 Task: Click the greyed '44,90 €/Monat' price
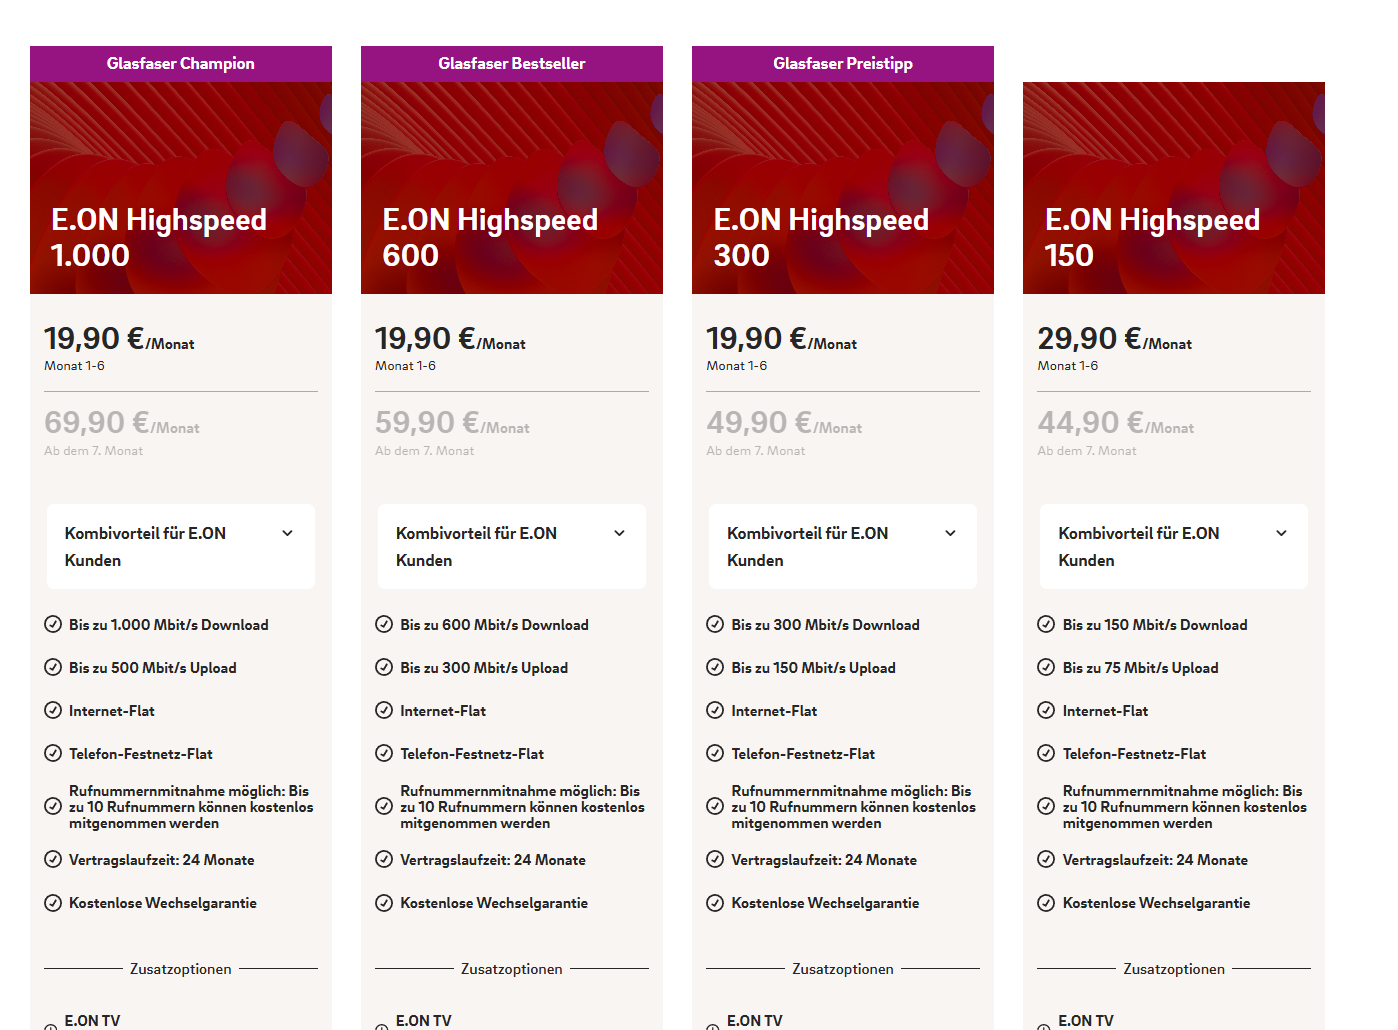pos(1115,423)
